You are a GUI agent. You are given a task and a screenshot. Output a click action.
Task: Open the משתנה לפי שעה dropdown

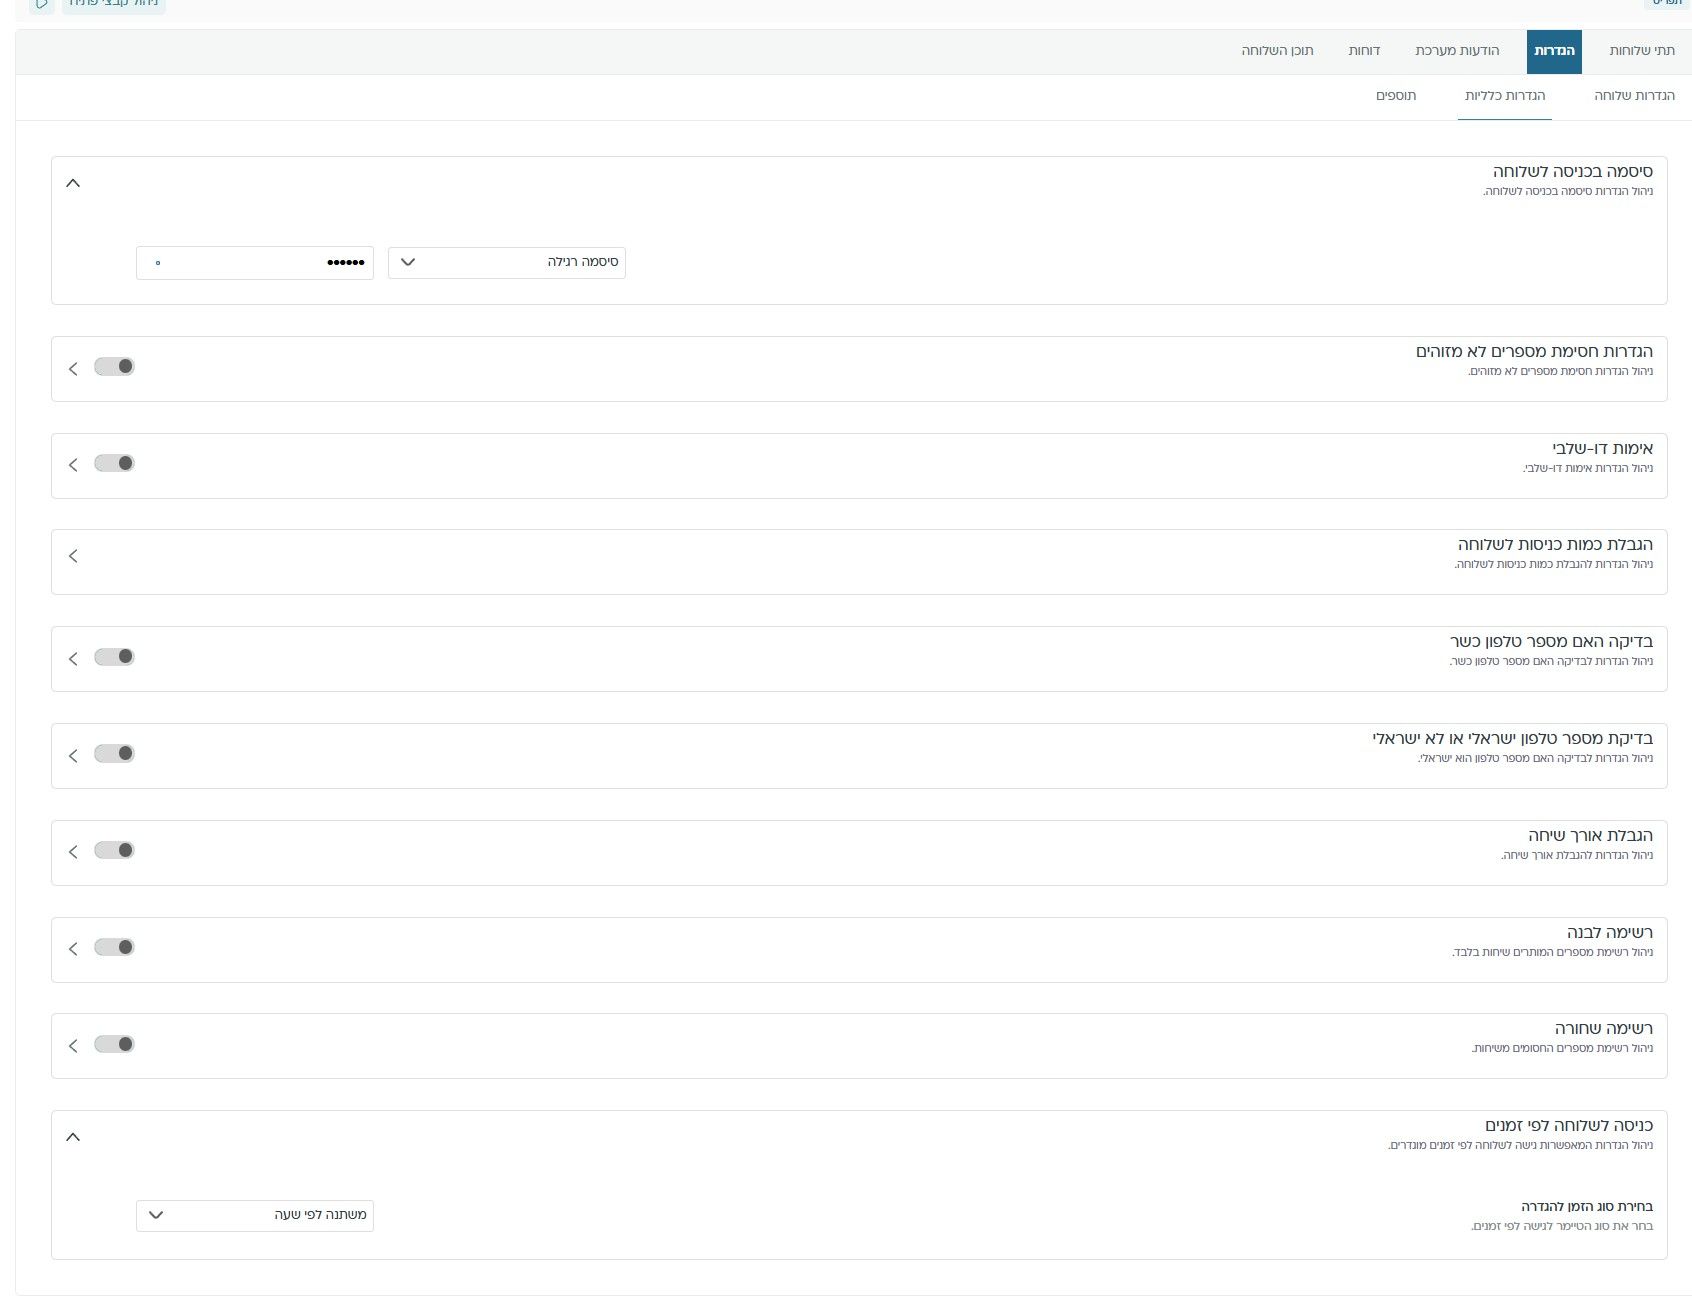coord(255,1216)
